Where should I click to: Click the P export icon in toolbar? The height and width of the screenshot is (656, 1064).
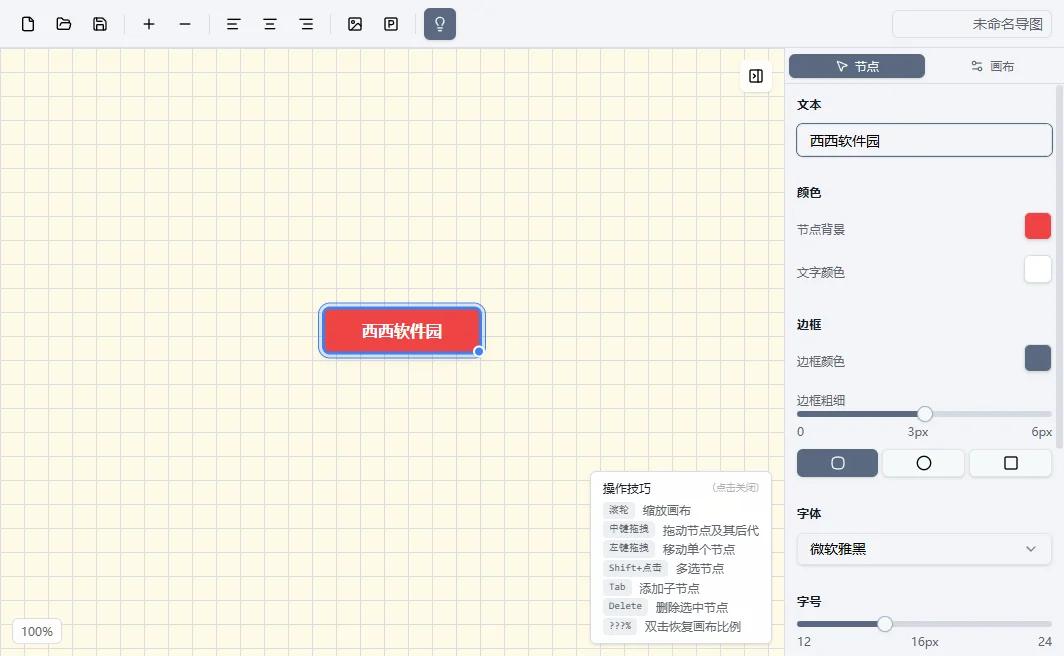(391, 24)
